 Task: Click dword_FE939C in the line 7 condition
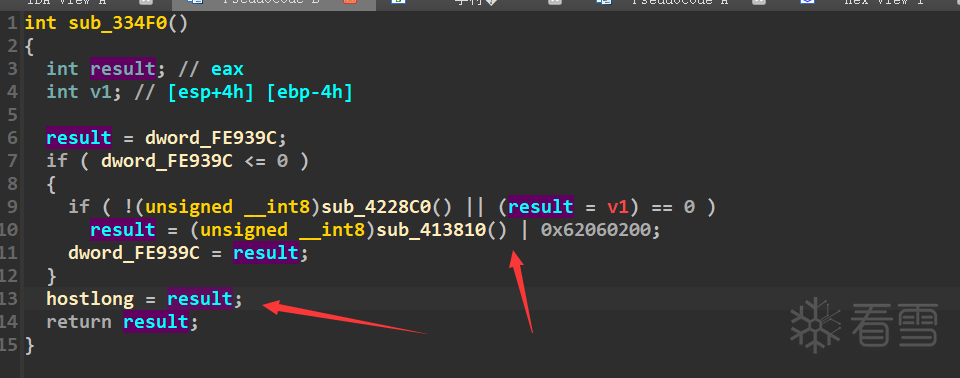tap(167, 161)
